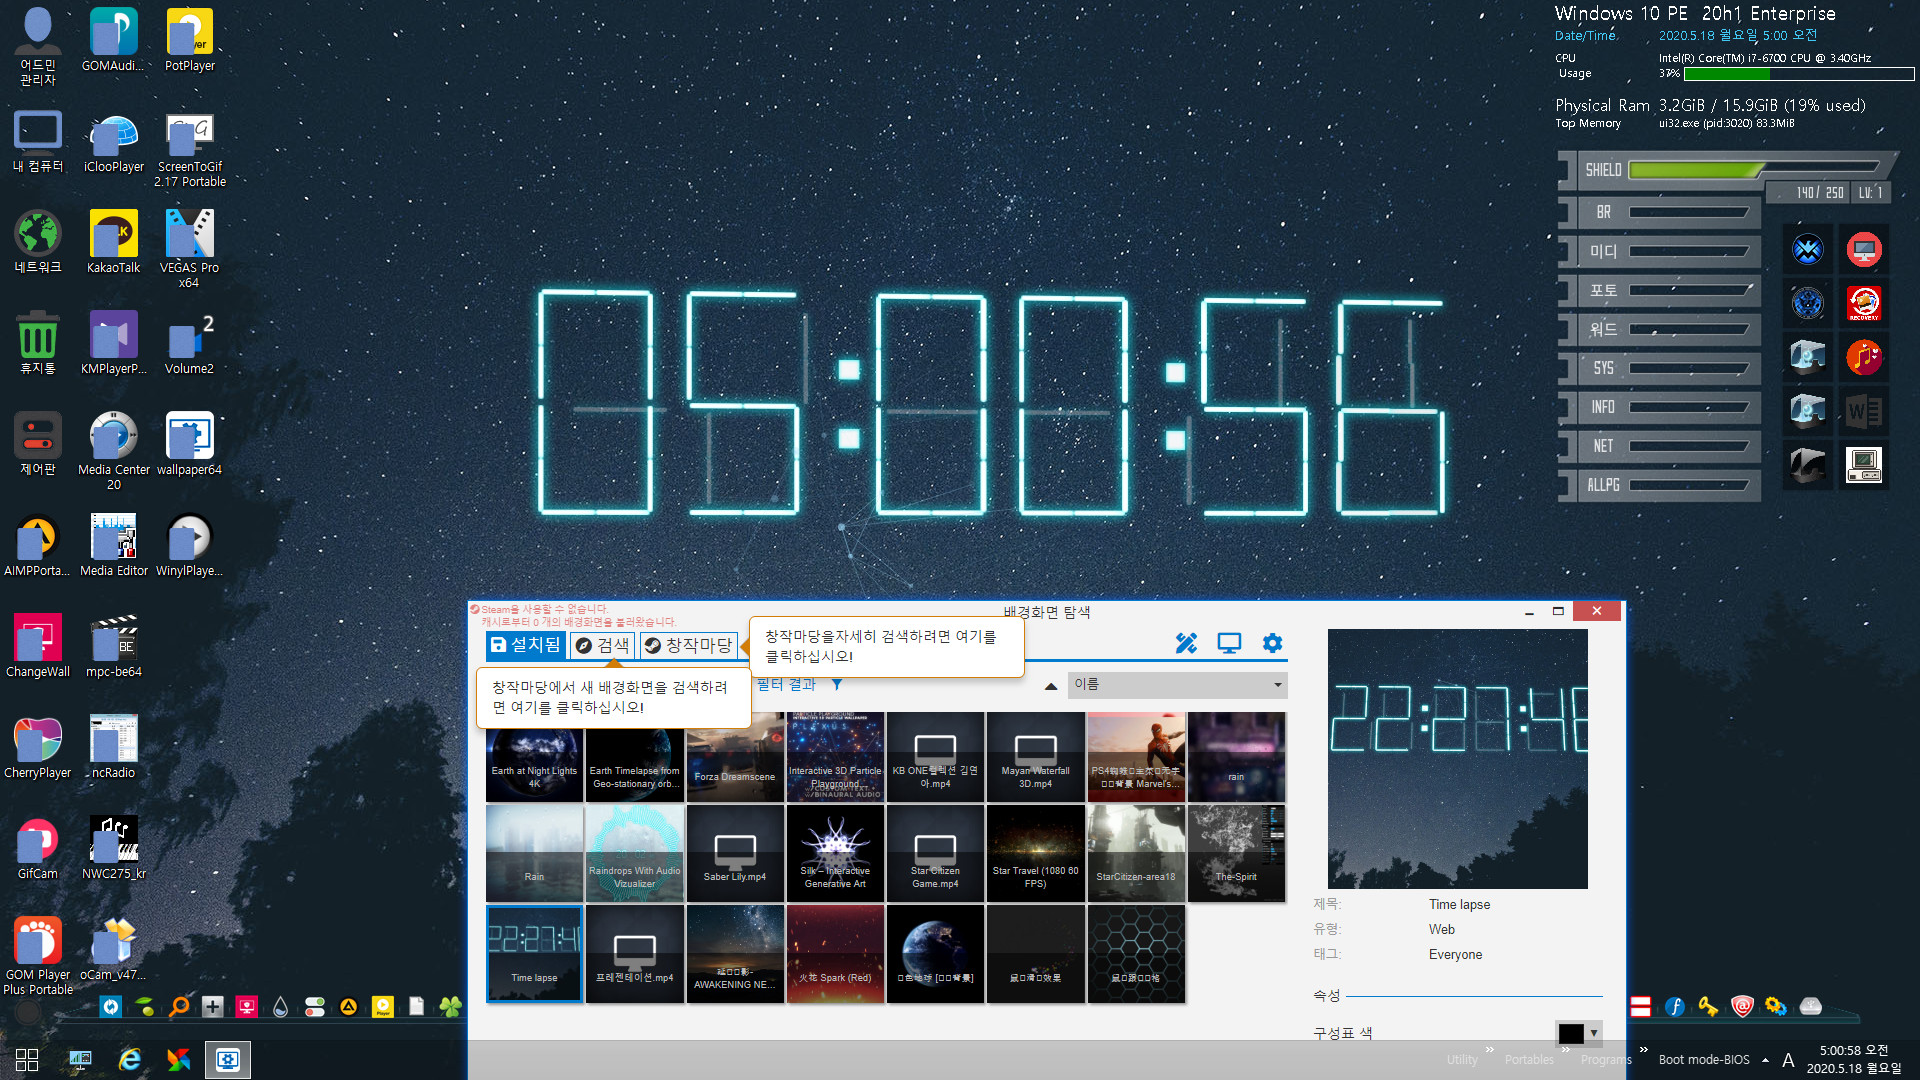The width and height of the screenshot is (1920, 1080).
Task: Click the colorful pinwheel taskbar icon
Action: 178,1059
